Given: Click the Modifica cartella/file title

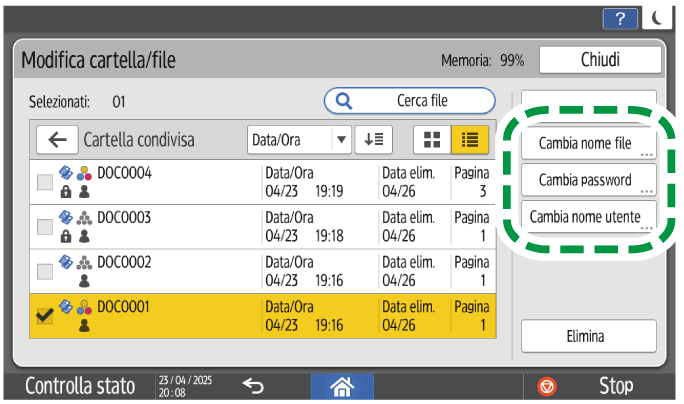Looking at the screenshot, I should pyautogui.click(x=99, y=60).
